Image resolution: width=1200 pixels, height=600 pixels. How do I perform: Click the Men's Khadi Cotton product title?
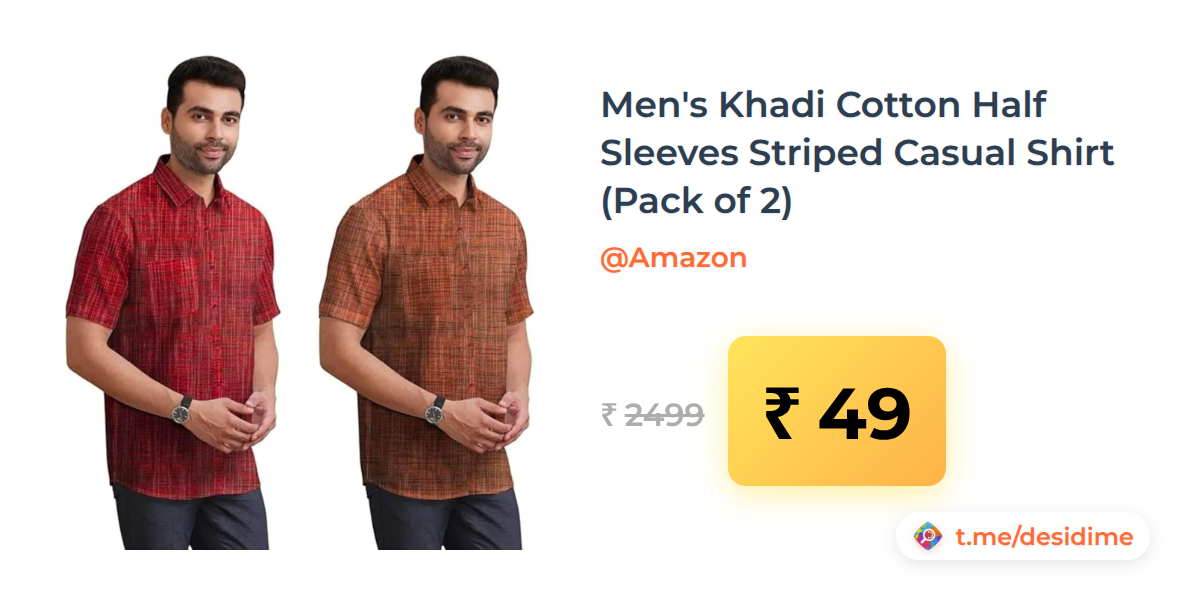(x=857, y=152)
